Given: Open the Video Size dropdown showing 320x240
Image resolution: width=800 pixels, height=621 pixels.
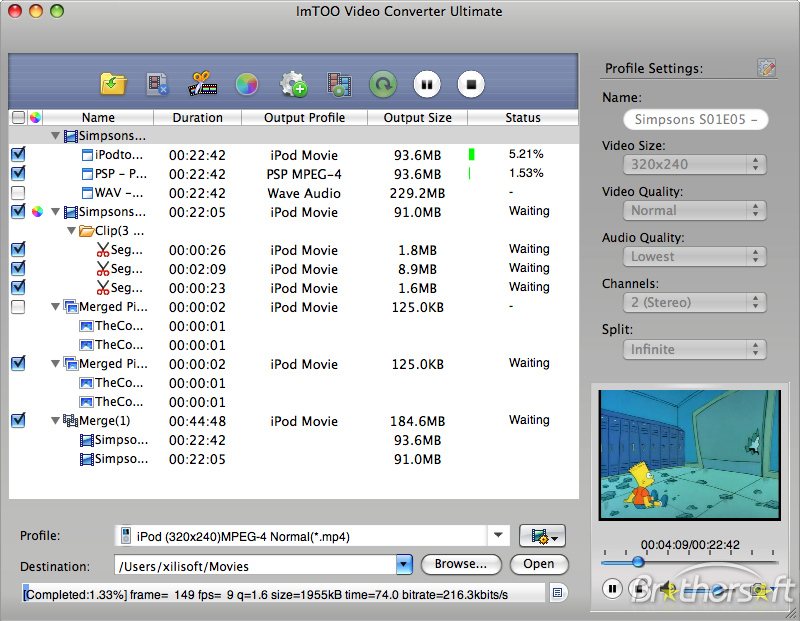Looking at the screenshot, I should click(x=694, y=164).
